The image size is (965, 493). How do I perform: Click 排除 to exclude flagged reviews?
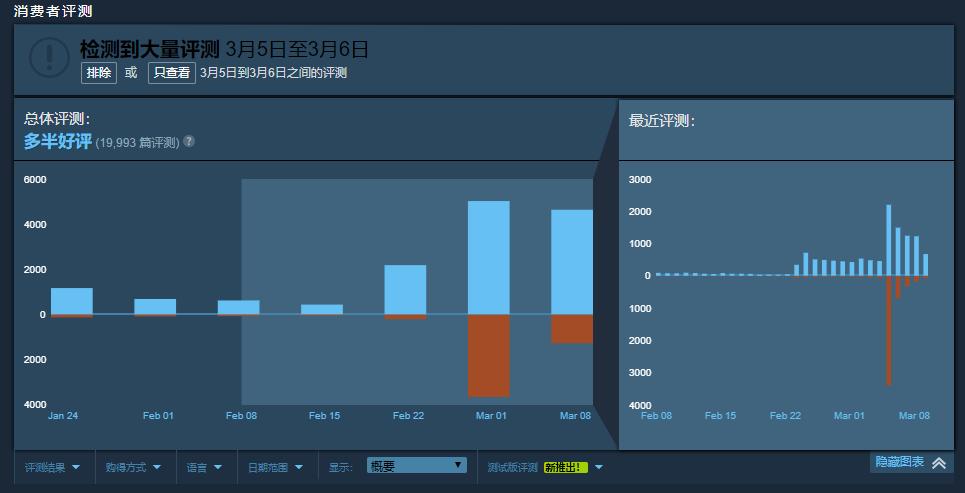(98, 73)
